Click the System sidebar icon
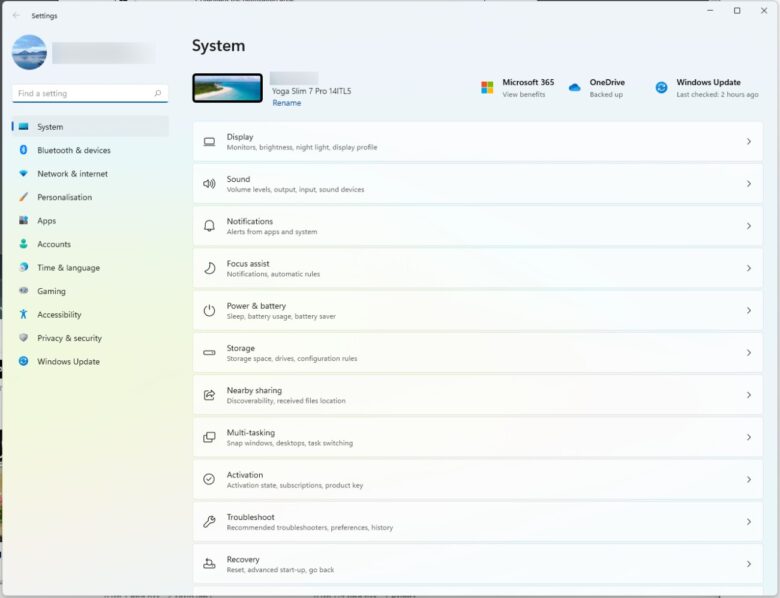This screenshot has width=780, height=598. pyautogui.click(x=23, y=126)
